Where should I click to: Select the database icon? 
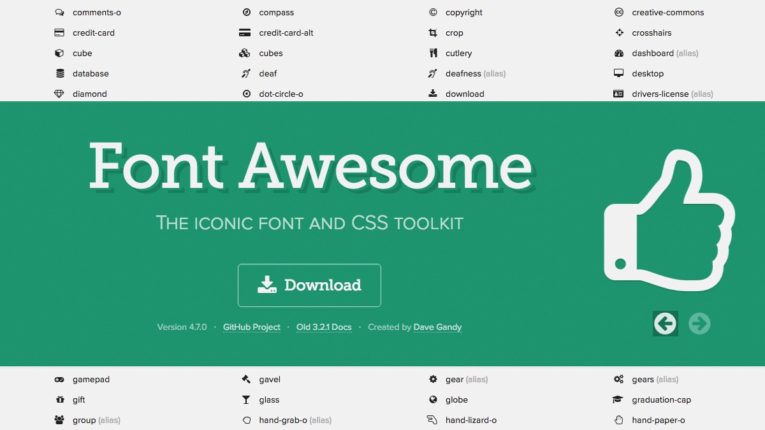(x=60, y=74)
